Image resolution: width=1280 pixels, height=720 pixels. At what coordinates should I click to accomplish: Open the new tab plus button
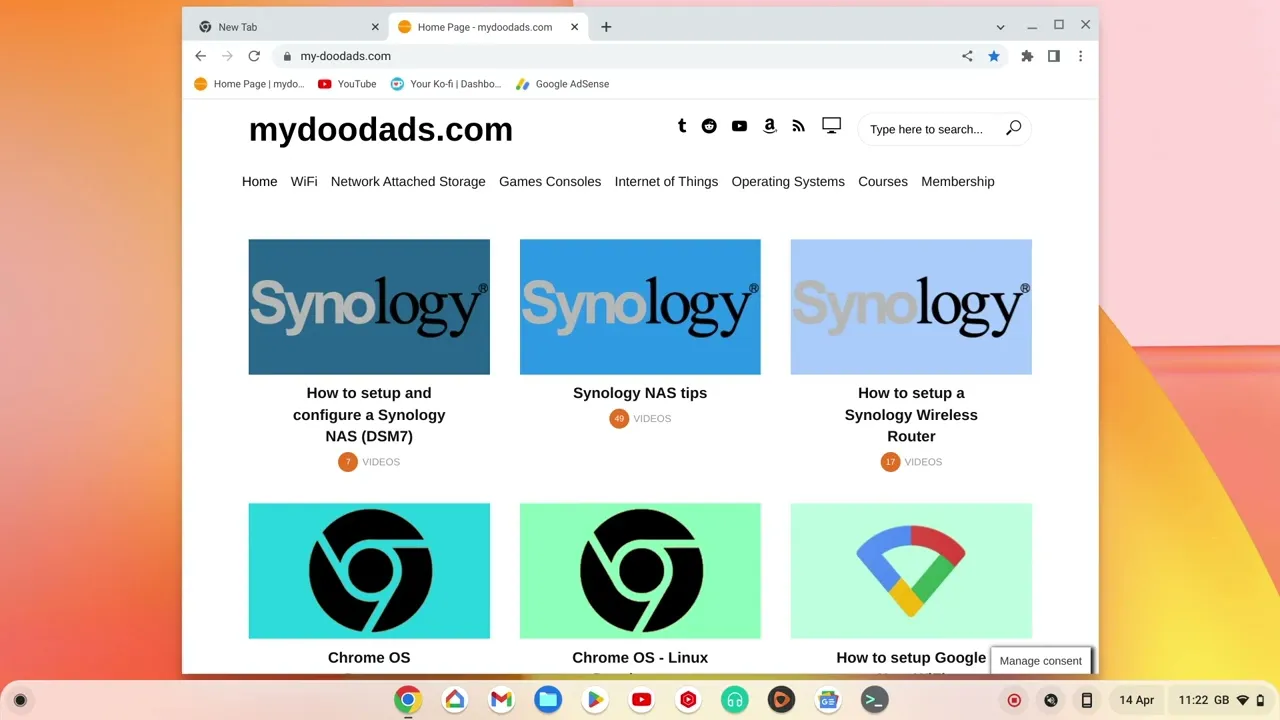pyautogui.click(x=606, y=27)
